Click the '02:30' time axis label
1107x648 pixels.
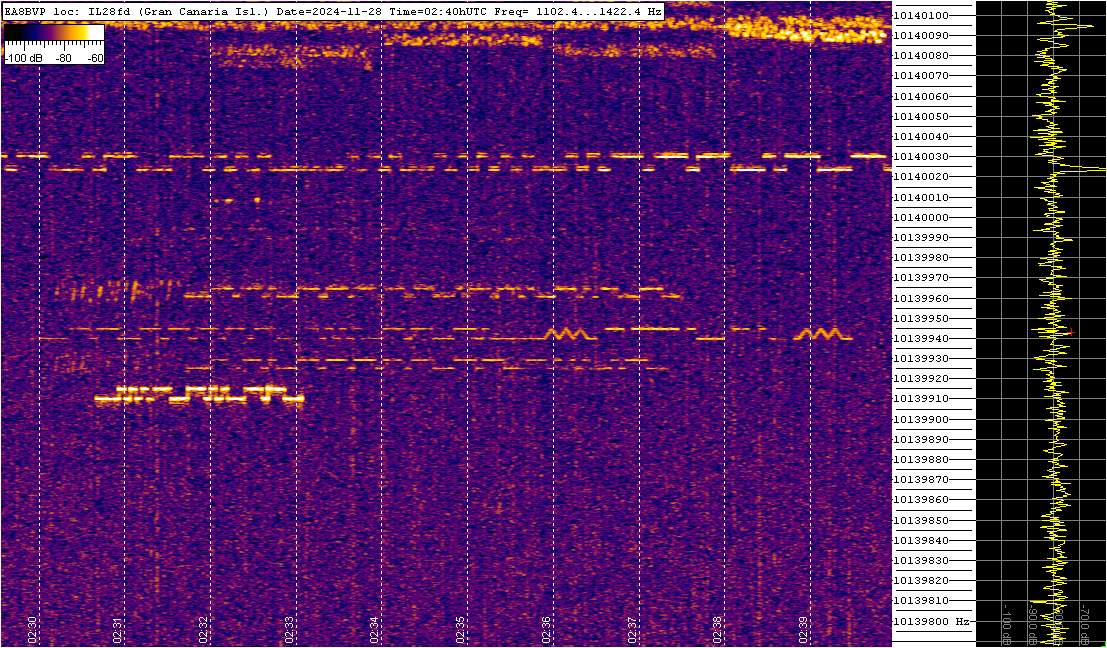[x=32, y=628]
